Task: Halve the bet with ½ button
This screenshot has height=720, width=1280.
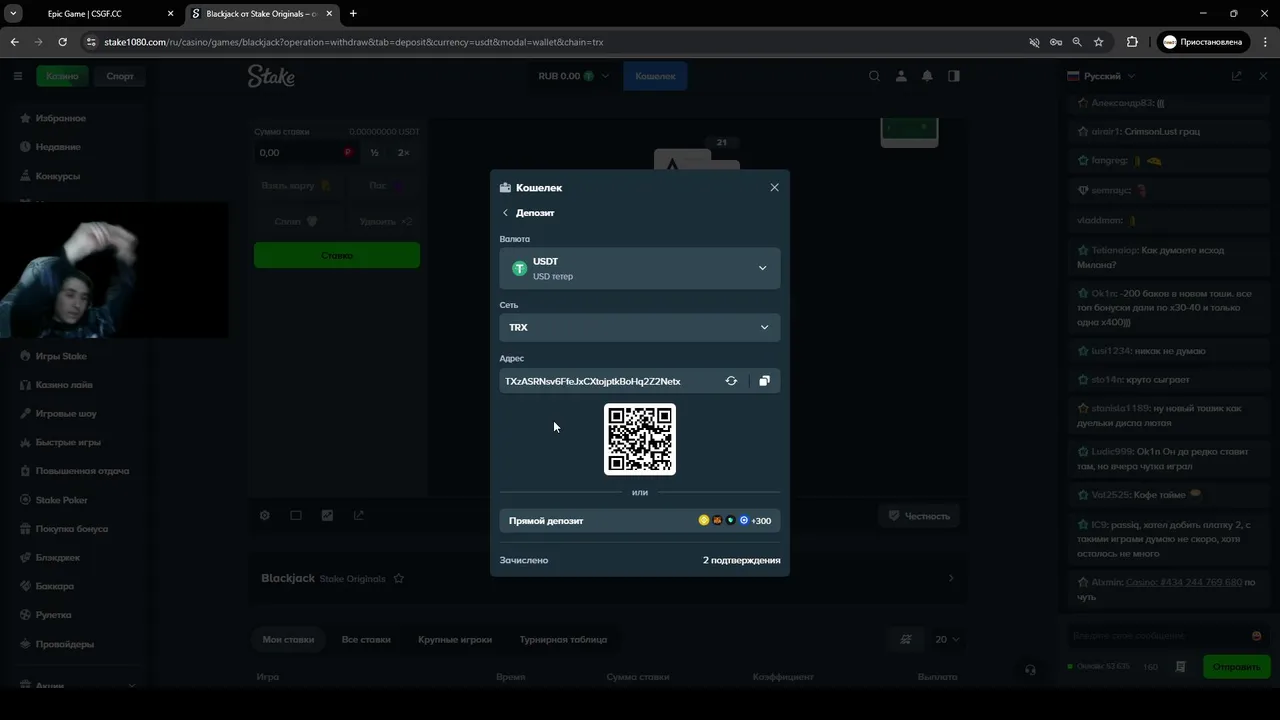Action: coord(374,153)
